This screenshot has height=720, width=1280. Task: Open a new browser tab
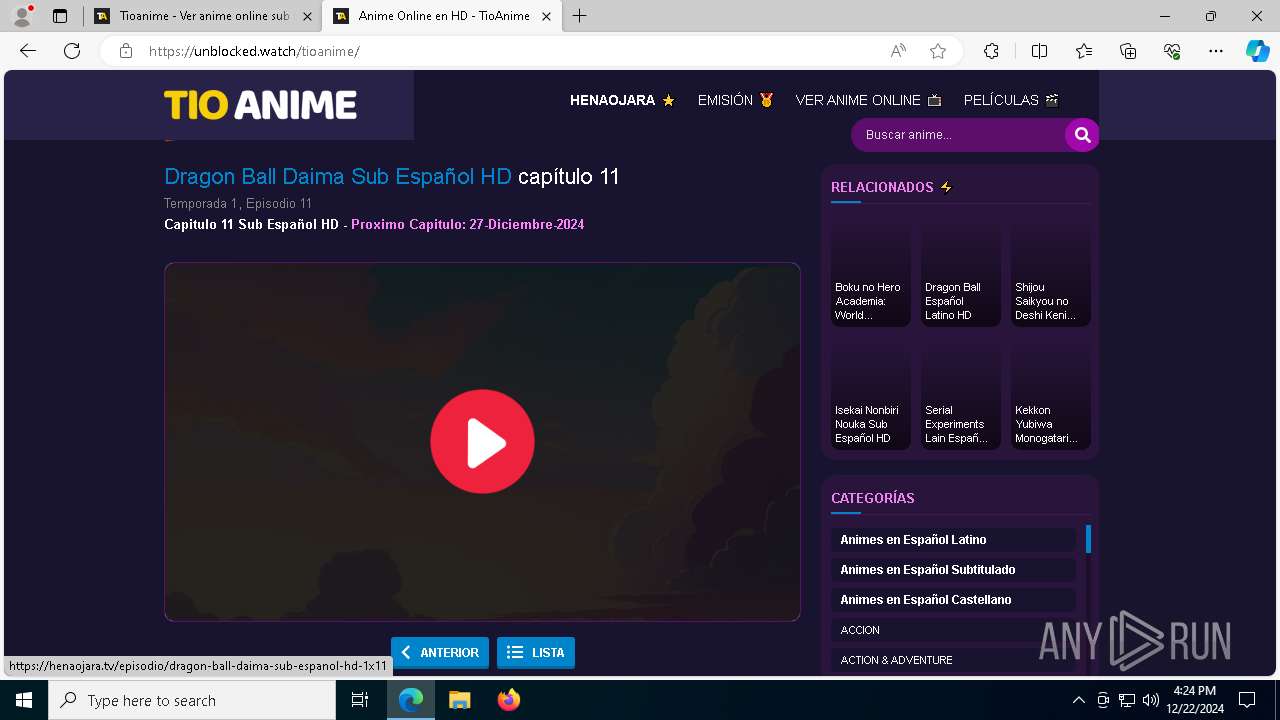(x=580, y=16)
